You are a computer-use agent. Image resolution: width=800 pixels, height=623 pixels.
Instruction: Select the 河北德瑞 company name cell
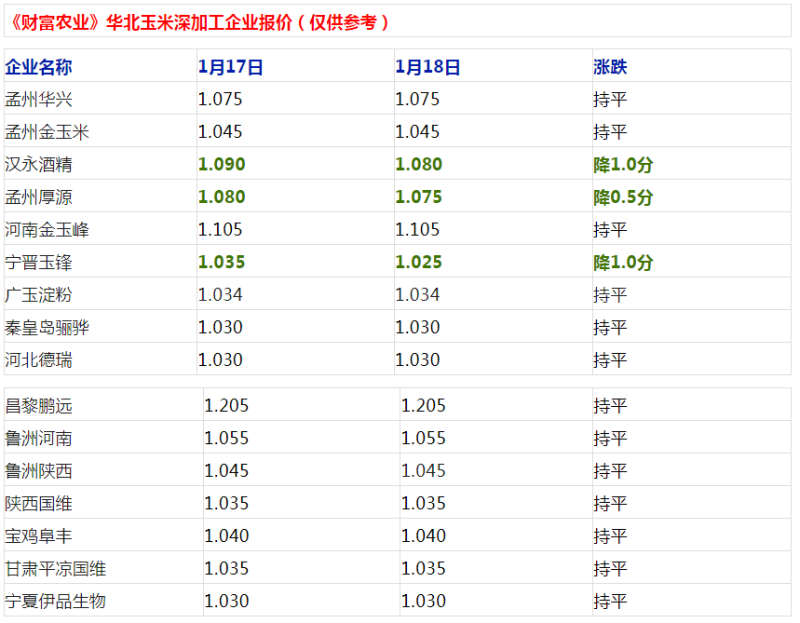[x=39, y=360]
